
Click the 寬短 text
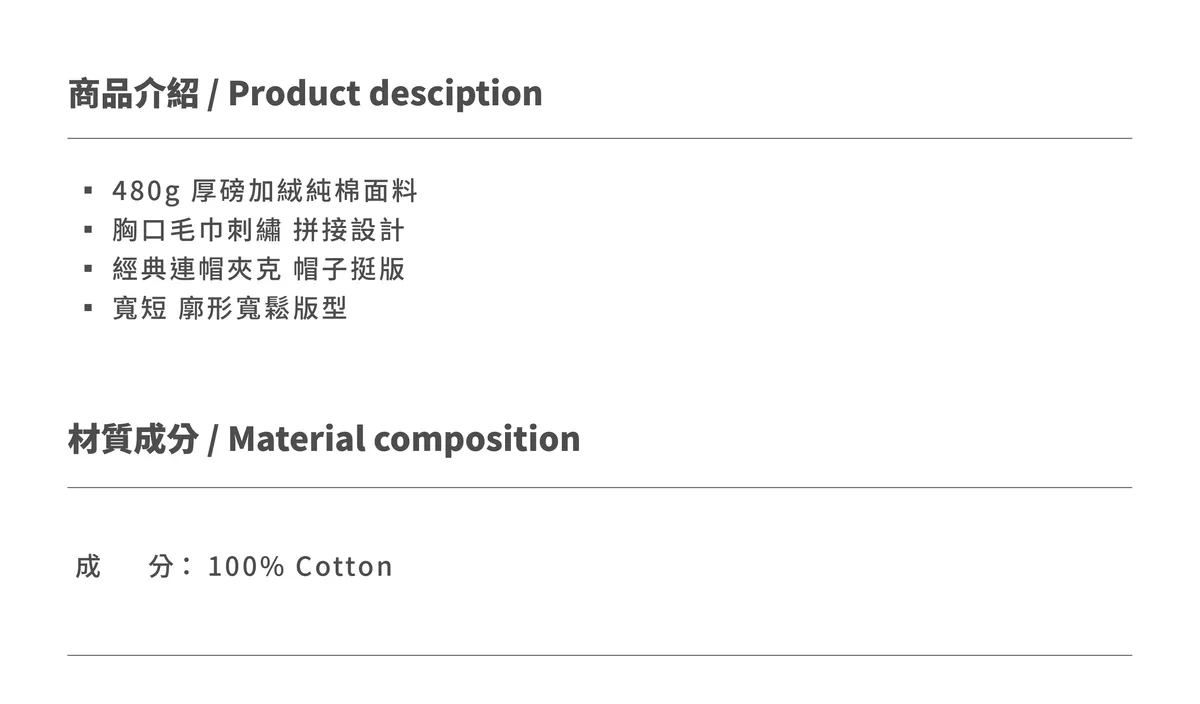[x=139, y=308]
